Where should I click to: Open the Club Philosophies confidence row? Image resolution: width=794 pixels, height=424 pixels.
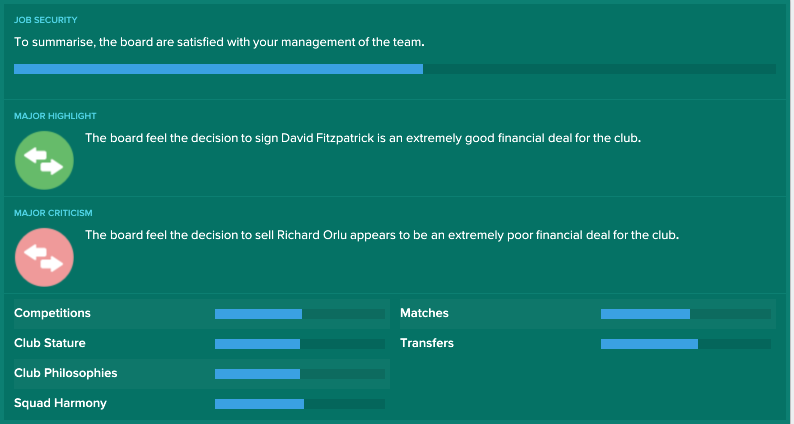[x=202, y=374]
